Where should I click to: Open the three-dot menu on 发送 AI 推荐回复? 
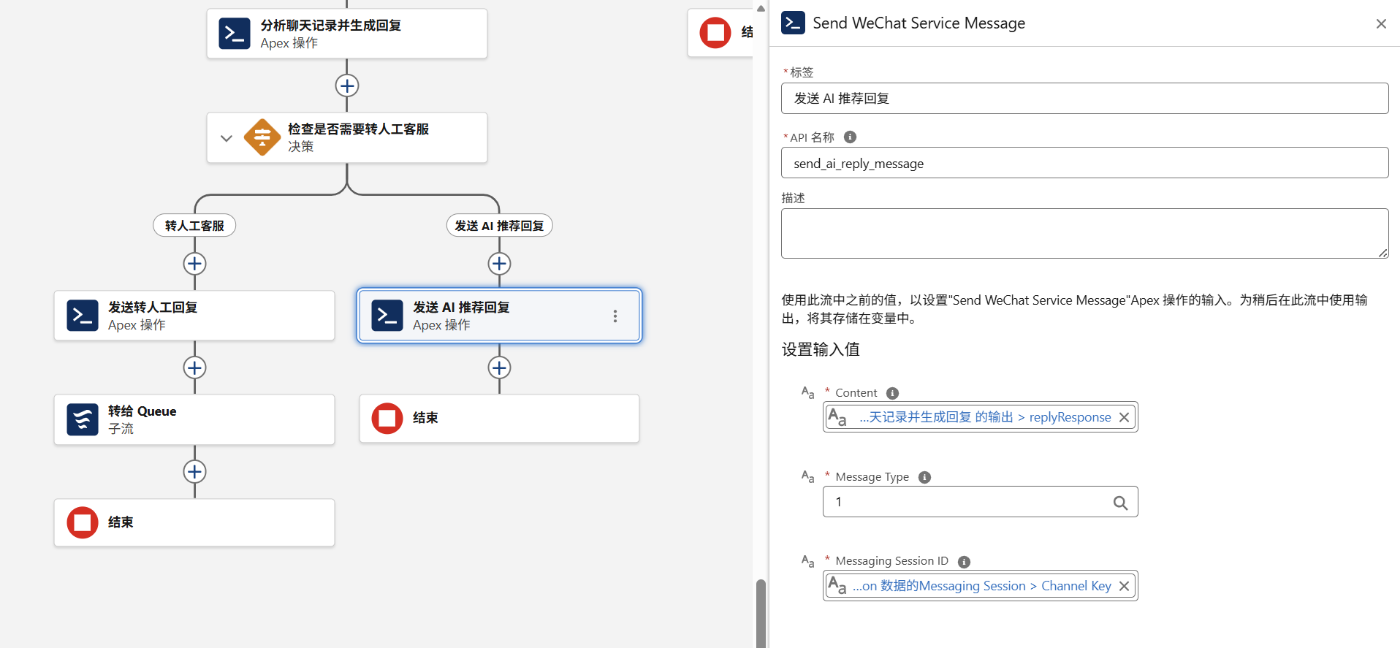(x=615, y=316)
